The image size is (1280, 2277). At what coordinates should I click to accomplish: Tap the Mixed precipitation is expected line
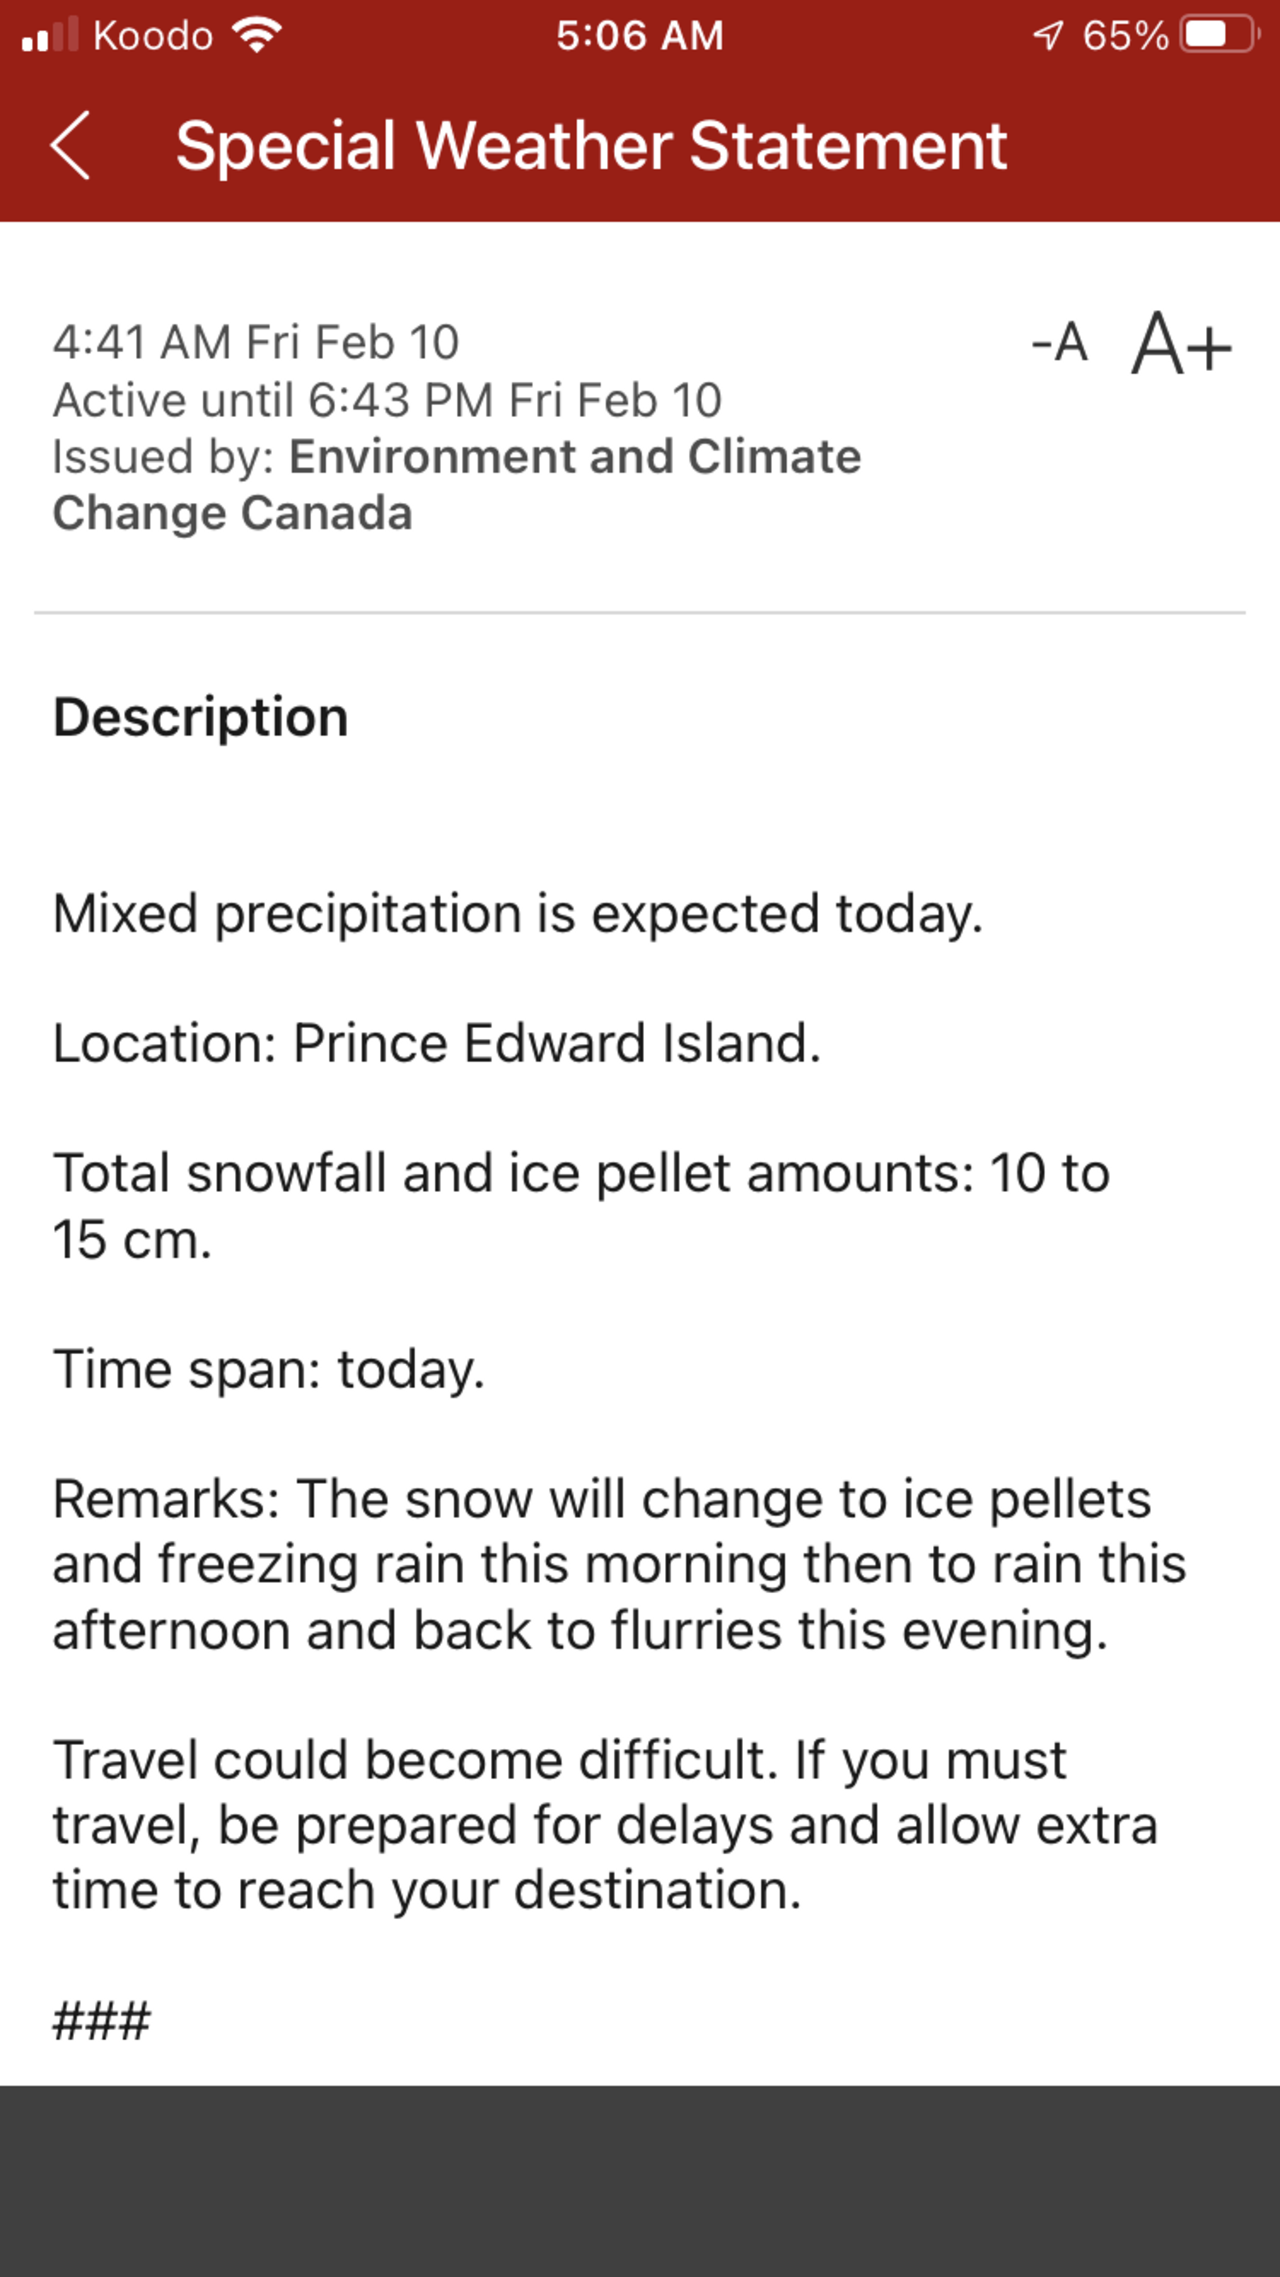(x=518, y=914)
